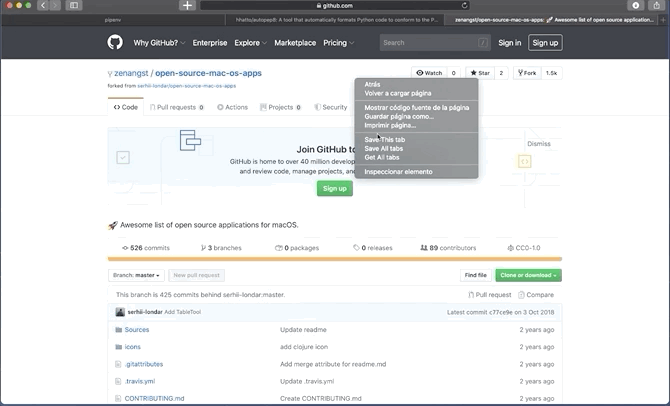The height and width of the screenshot is (406, 670).
Task: Click the GitHub octocat logo
Action: tap(115, 42)
